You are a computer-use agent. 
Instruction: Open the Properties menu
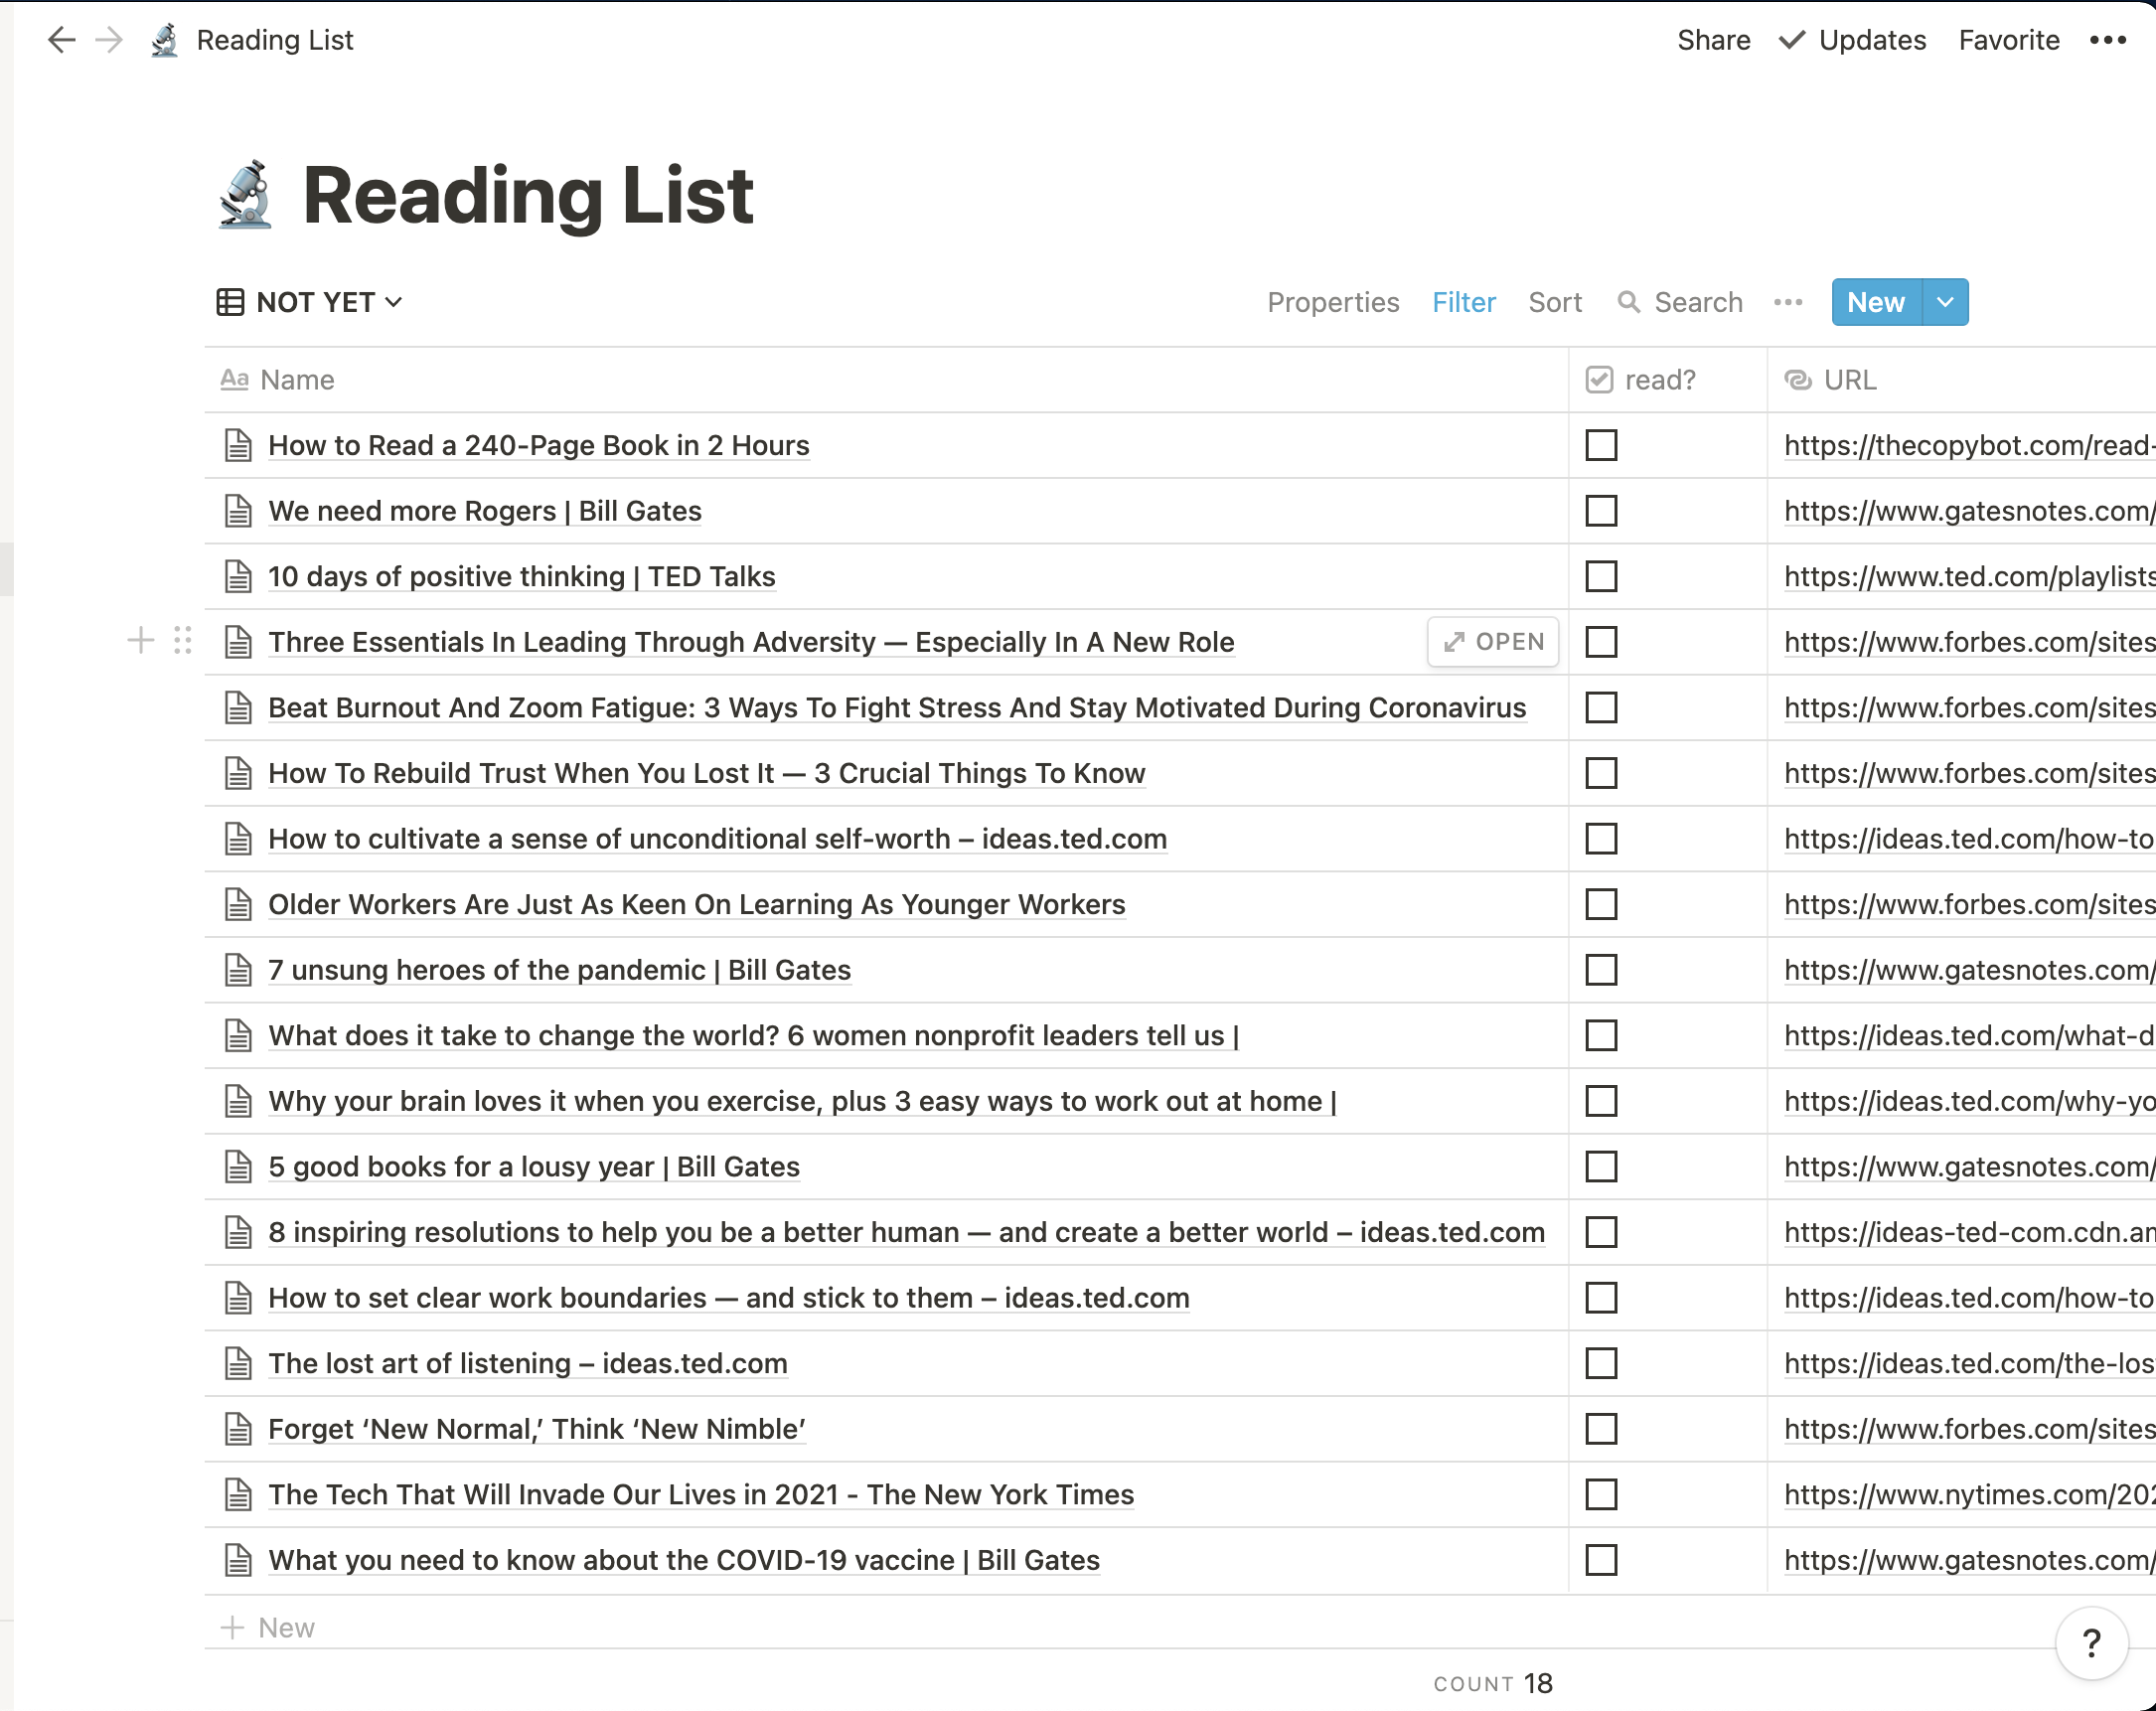click(x=1333, y=302)
